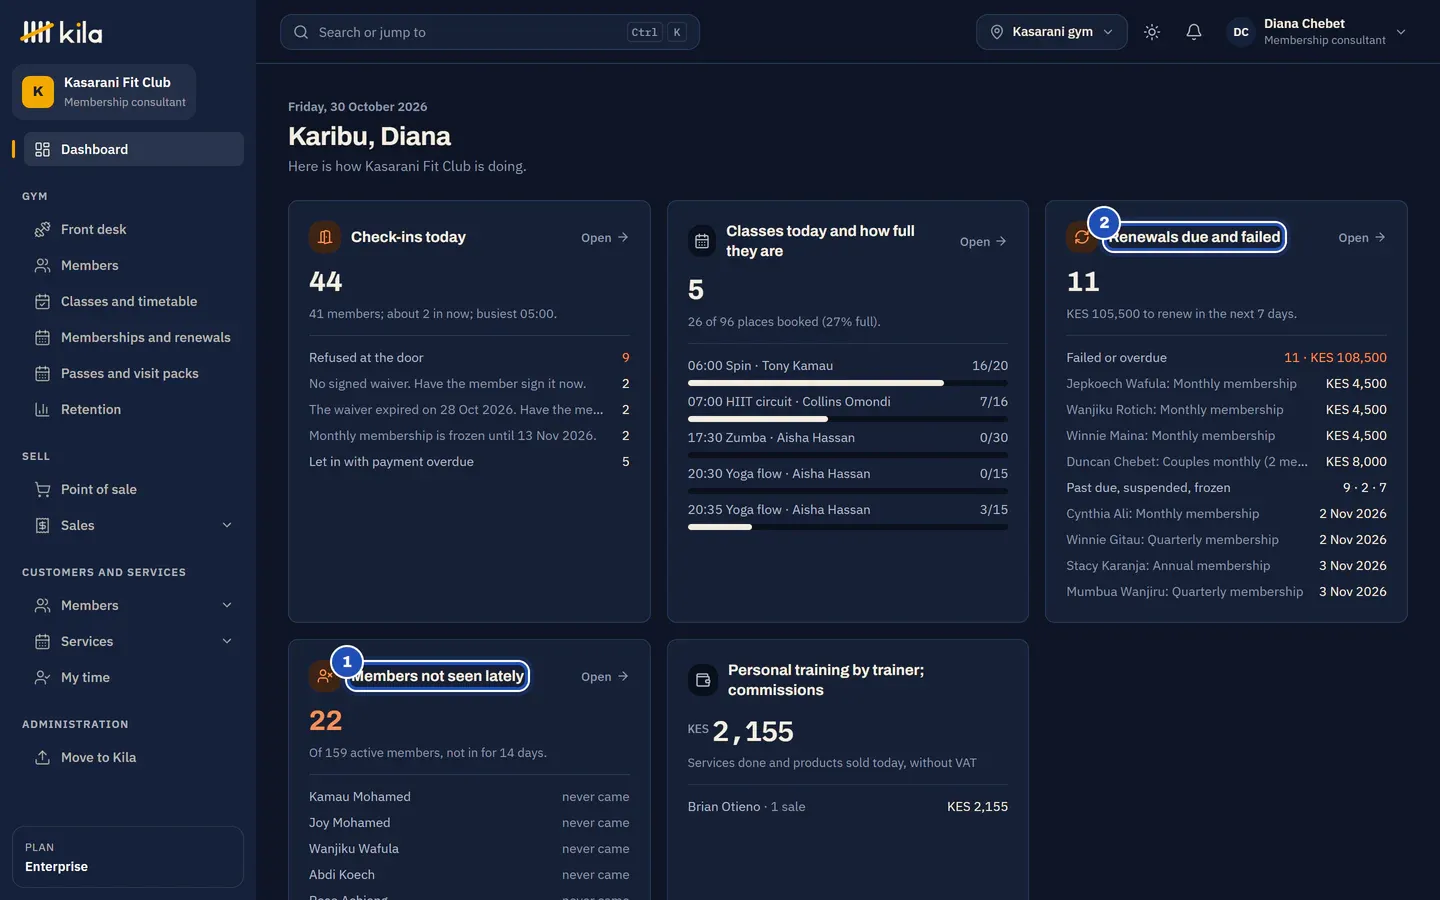
Task: Click the Front desk sidebar icon
Action: point(42,230)
